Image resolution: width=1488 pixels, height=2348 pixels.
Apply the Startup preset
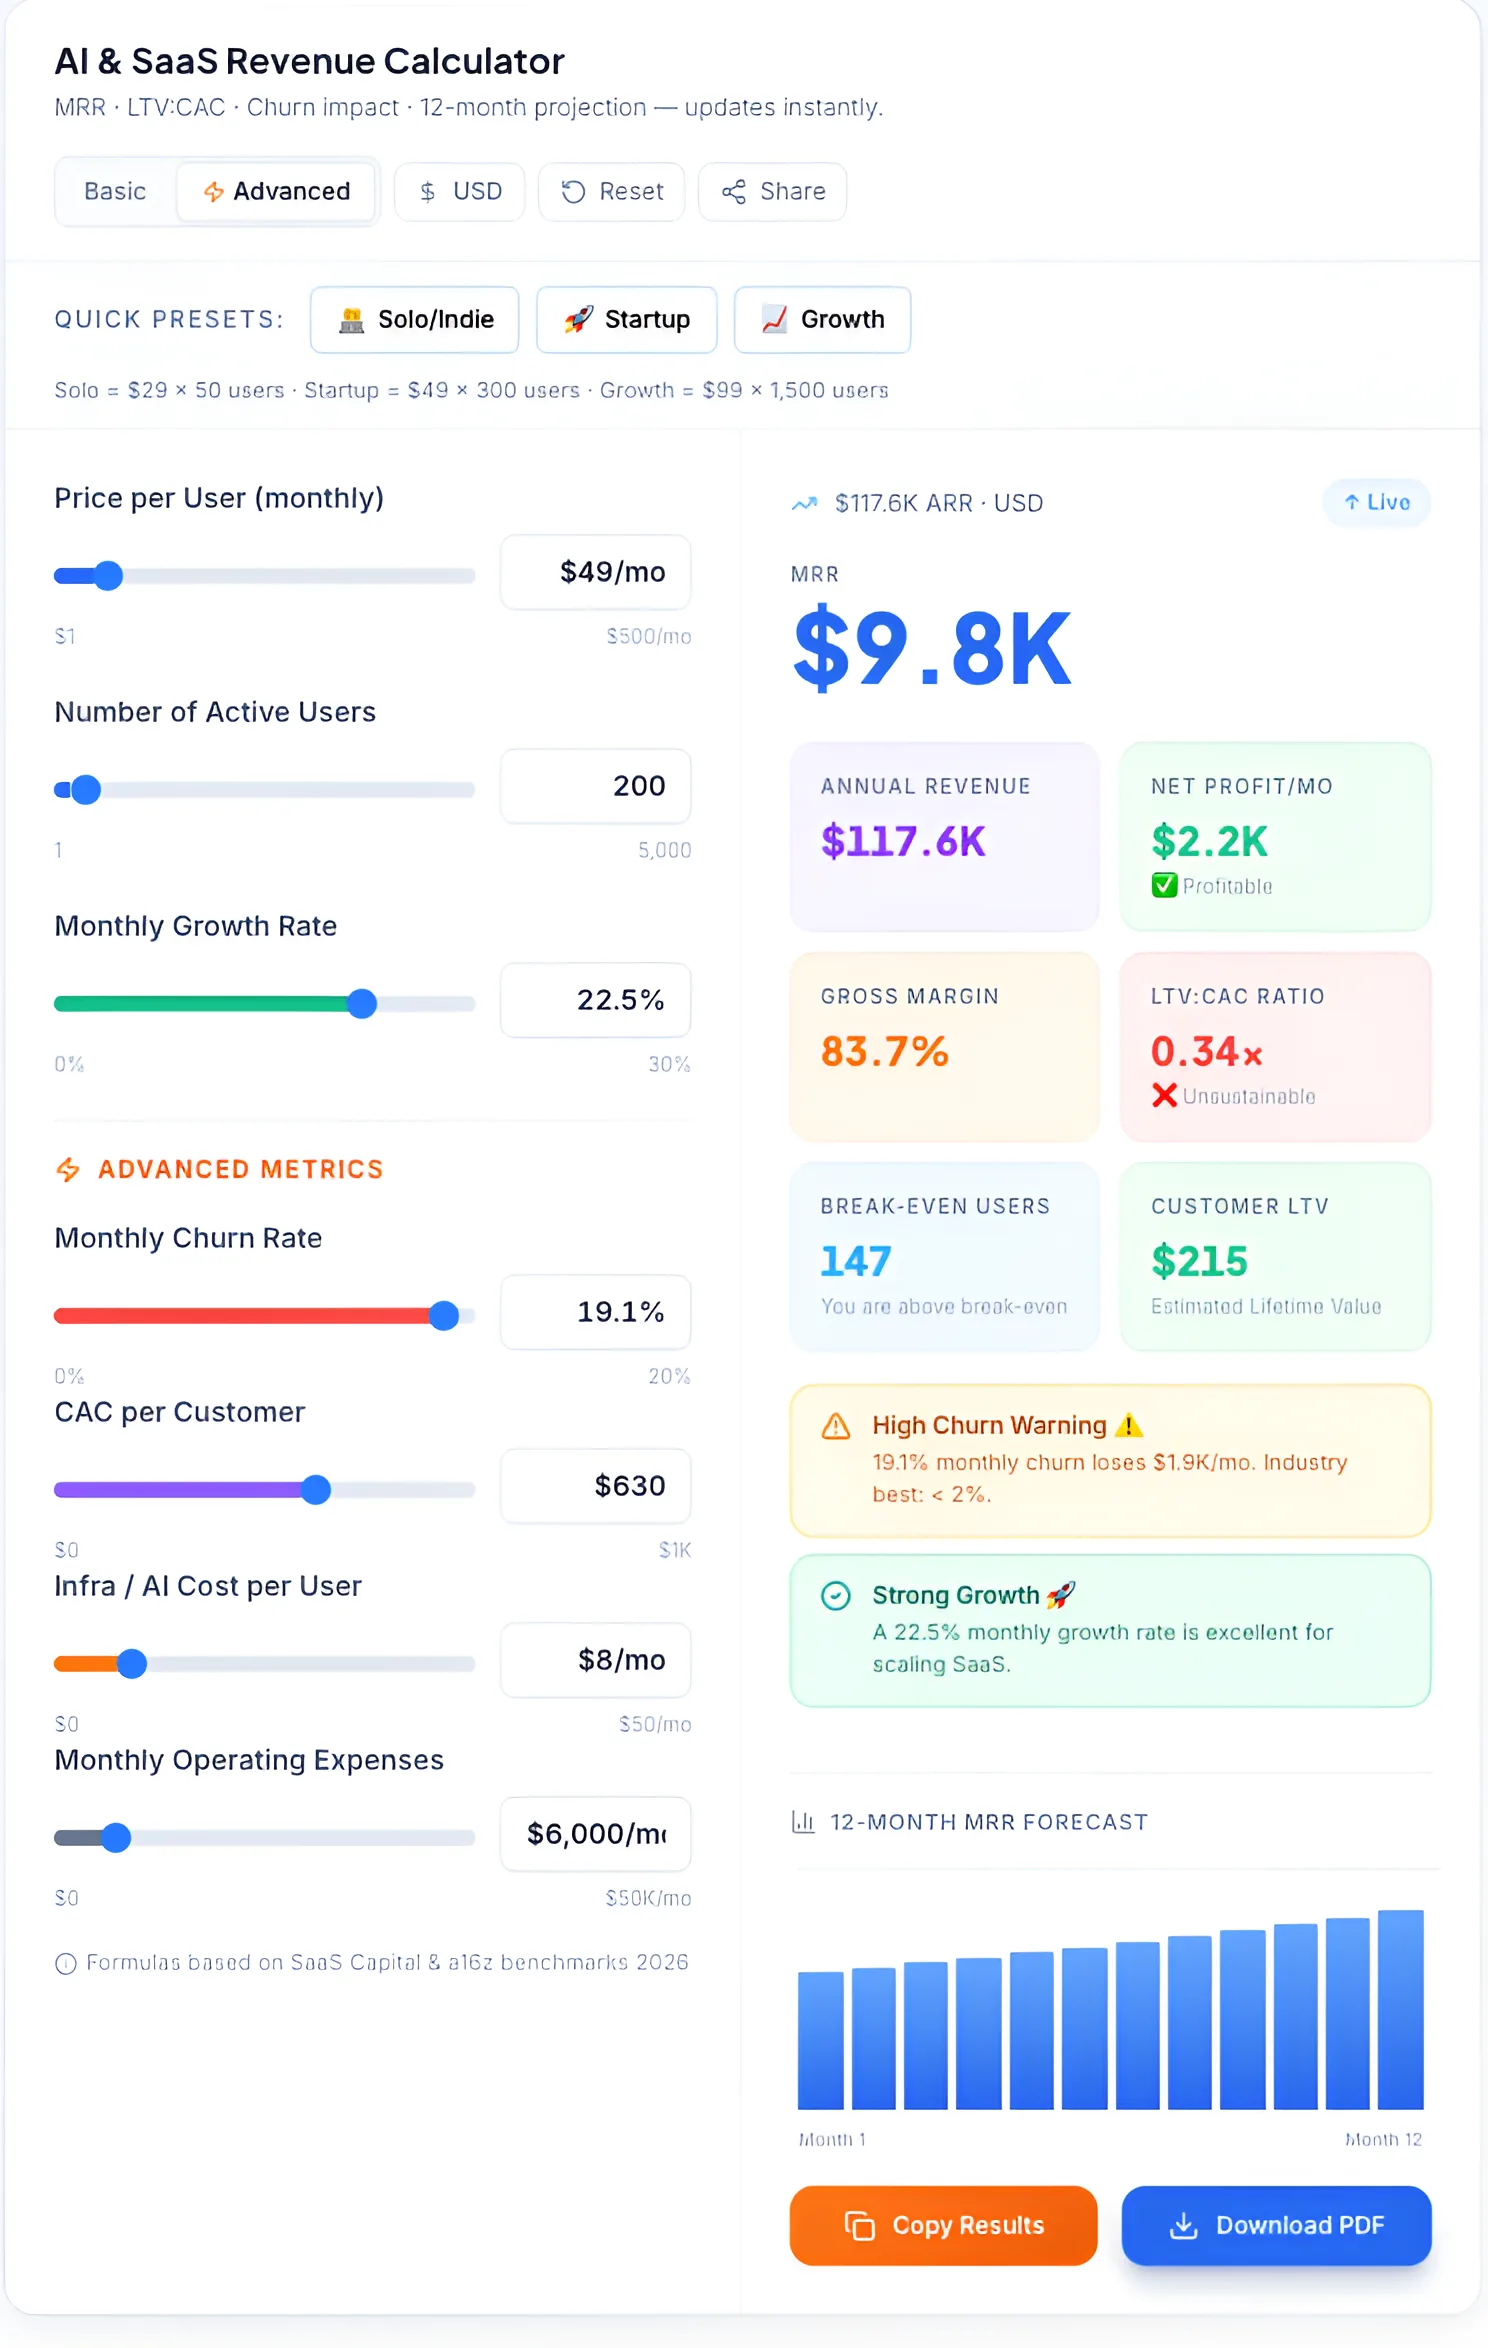pyautogui.click(x=627, y=319)
